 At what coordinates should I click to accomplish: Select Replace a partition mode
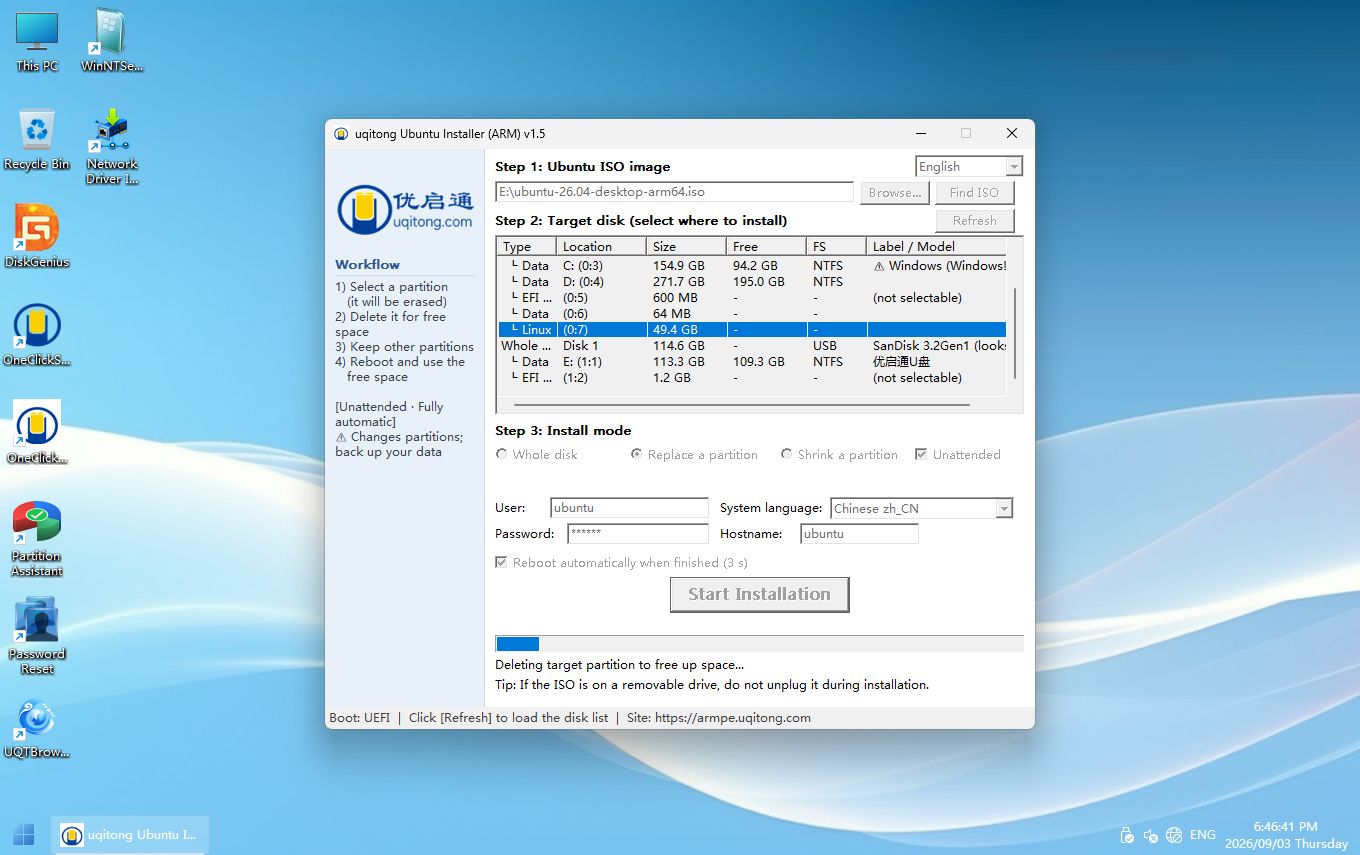[x=694, y=454]
